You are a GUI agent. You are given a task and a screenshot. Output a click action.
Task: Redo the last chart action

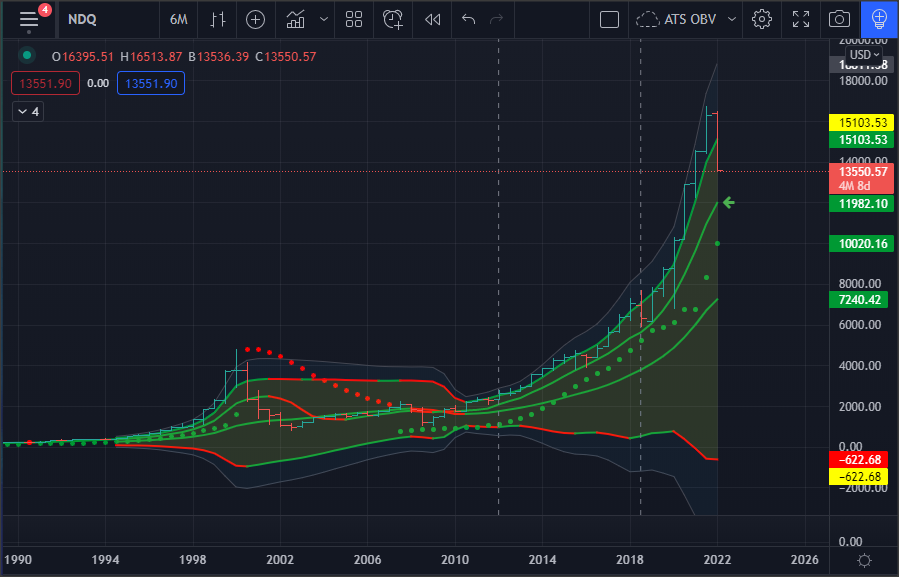(497, 20)
